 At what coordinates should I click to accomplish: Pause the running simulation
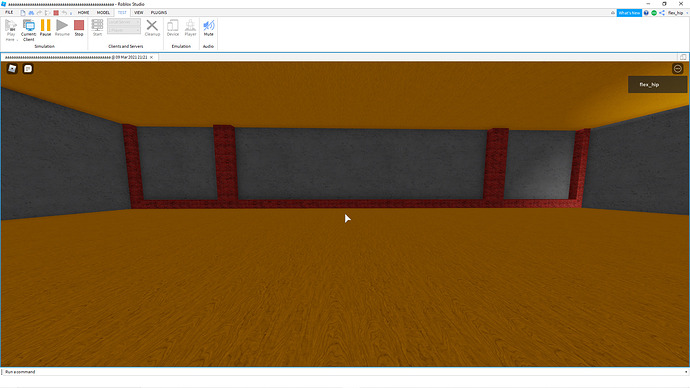45,28
